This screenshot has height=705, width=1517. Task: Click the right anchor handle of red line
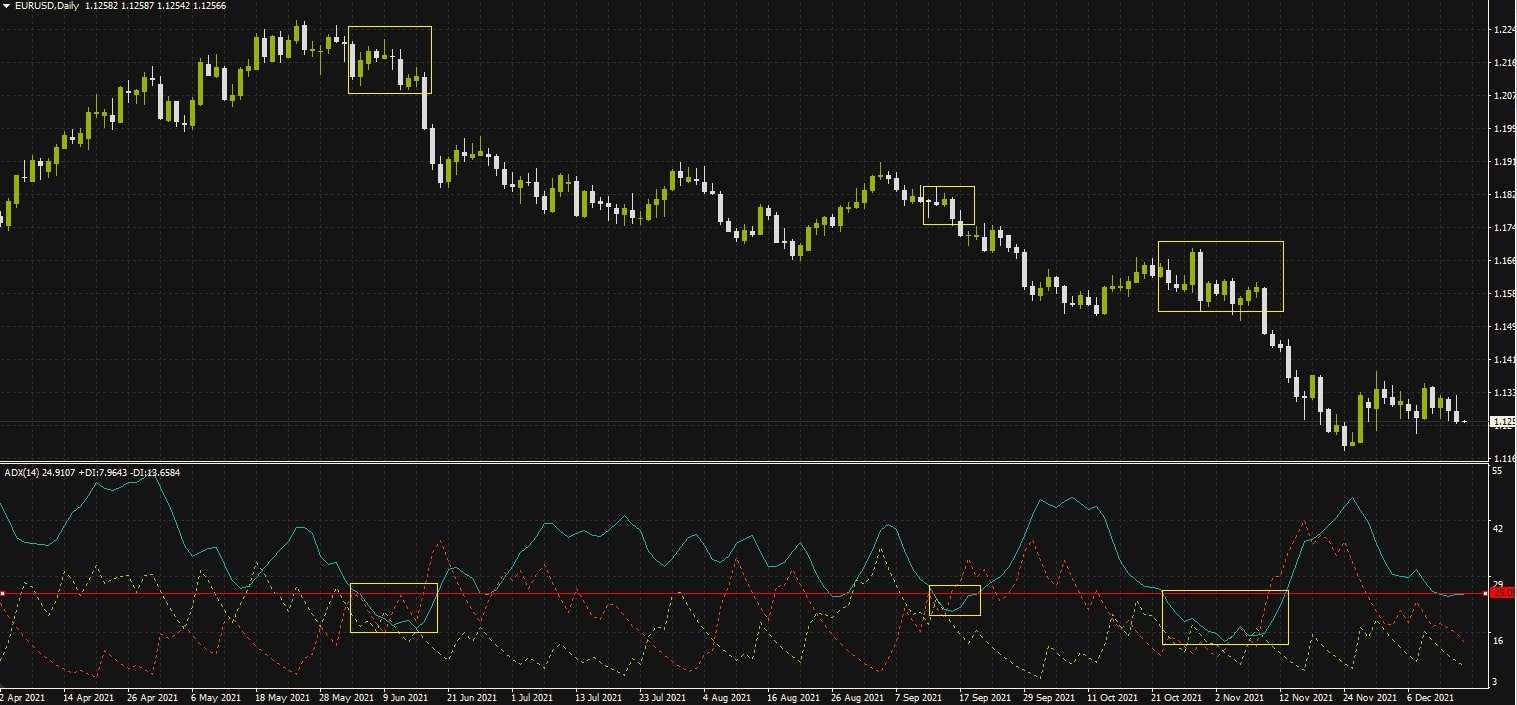point(1484,594)
